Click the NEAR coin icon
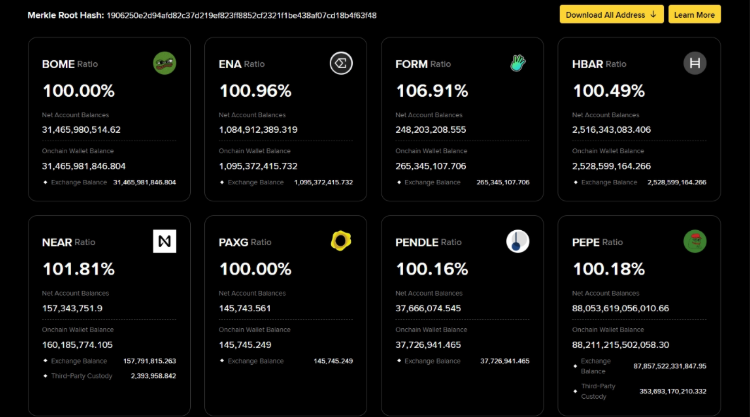 pyautogui.click(x=165, y=241)
